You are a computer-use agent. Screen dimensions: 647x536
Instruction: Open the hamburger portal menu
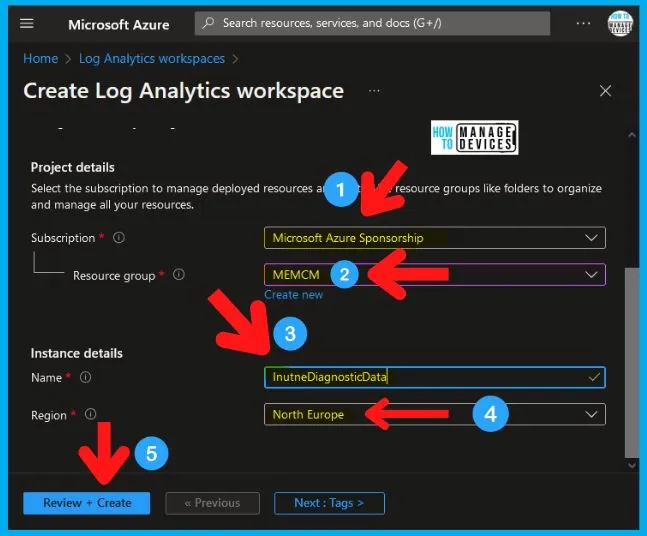click(27, 24)
